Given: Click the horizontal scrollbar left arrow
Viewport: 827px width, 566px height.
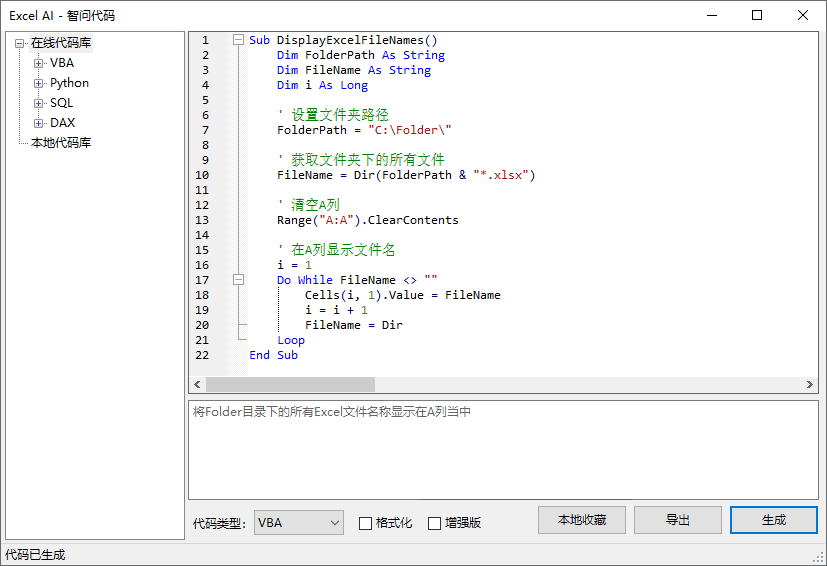Looking at the screenshot, I should pos(197,385).
